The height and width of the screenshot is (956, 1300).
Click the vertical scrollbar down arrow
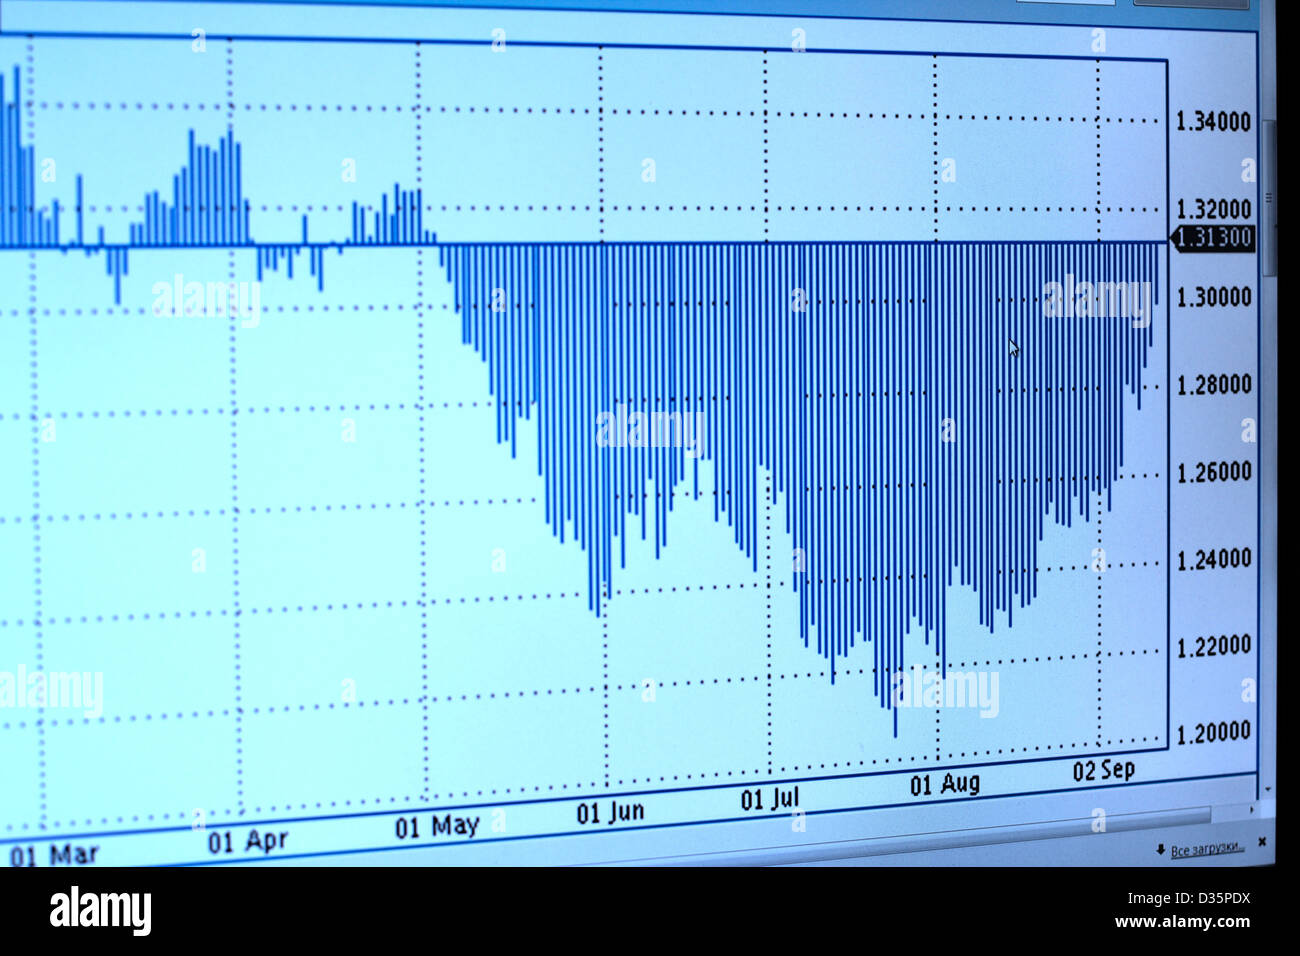1269,788
